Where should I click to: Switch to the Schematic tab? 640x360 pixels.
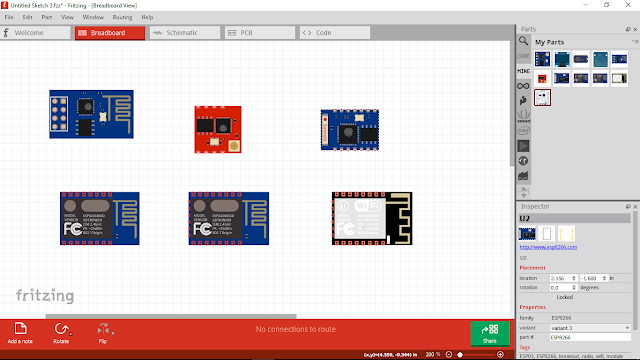click(x=185, y=33)
